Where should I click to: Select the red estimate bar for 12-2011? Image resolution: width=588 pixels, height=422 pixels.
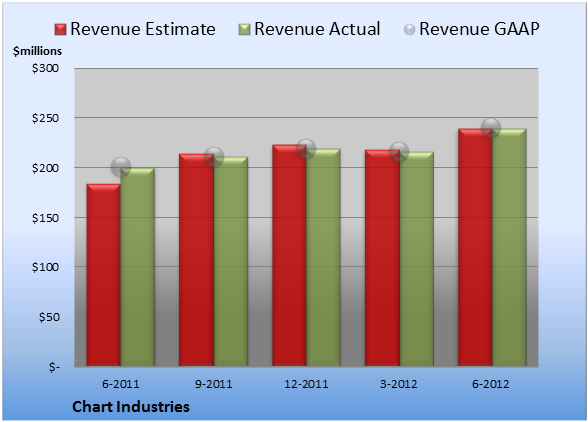290,255
